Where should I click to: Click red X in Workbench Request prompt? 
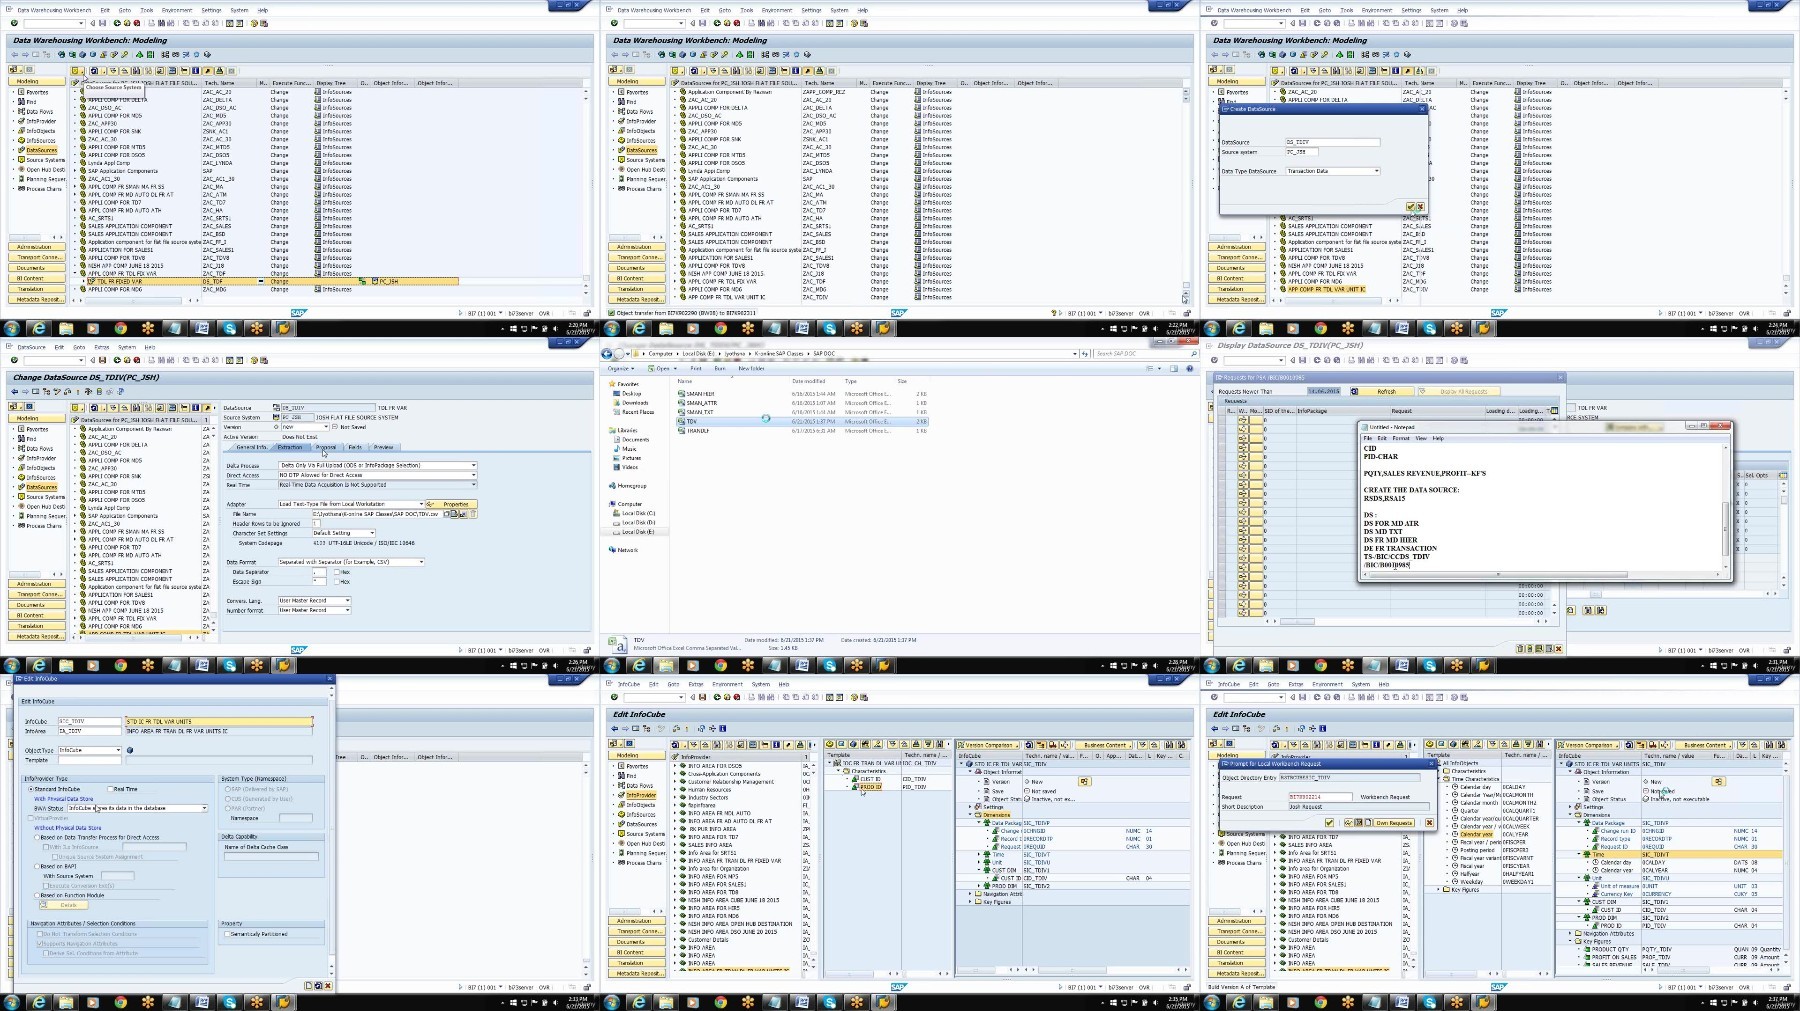click(1429, 823)
